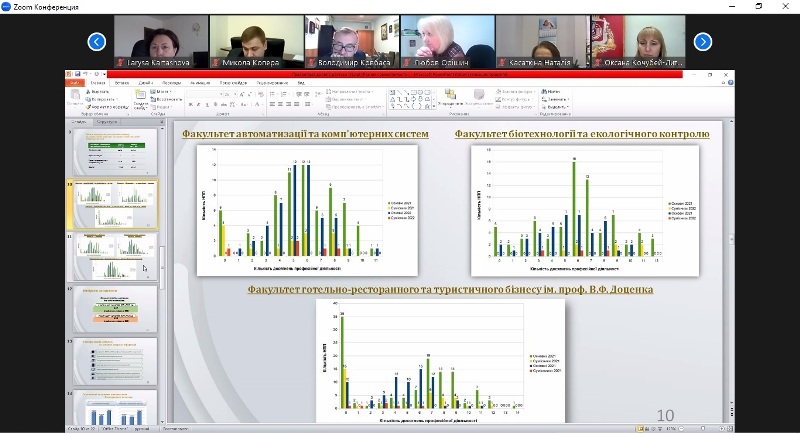Toggle strikethrough formatting
Screen dimensions: 800x433
tap(224, 105)
